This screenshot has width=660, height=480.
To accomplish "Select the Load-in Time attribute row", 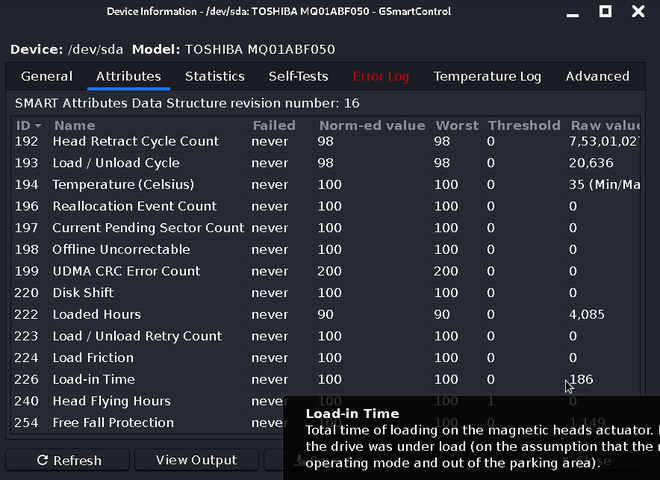I will 93,380.
